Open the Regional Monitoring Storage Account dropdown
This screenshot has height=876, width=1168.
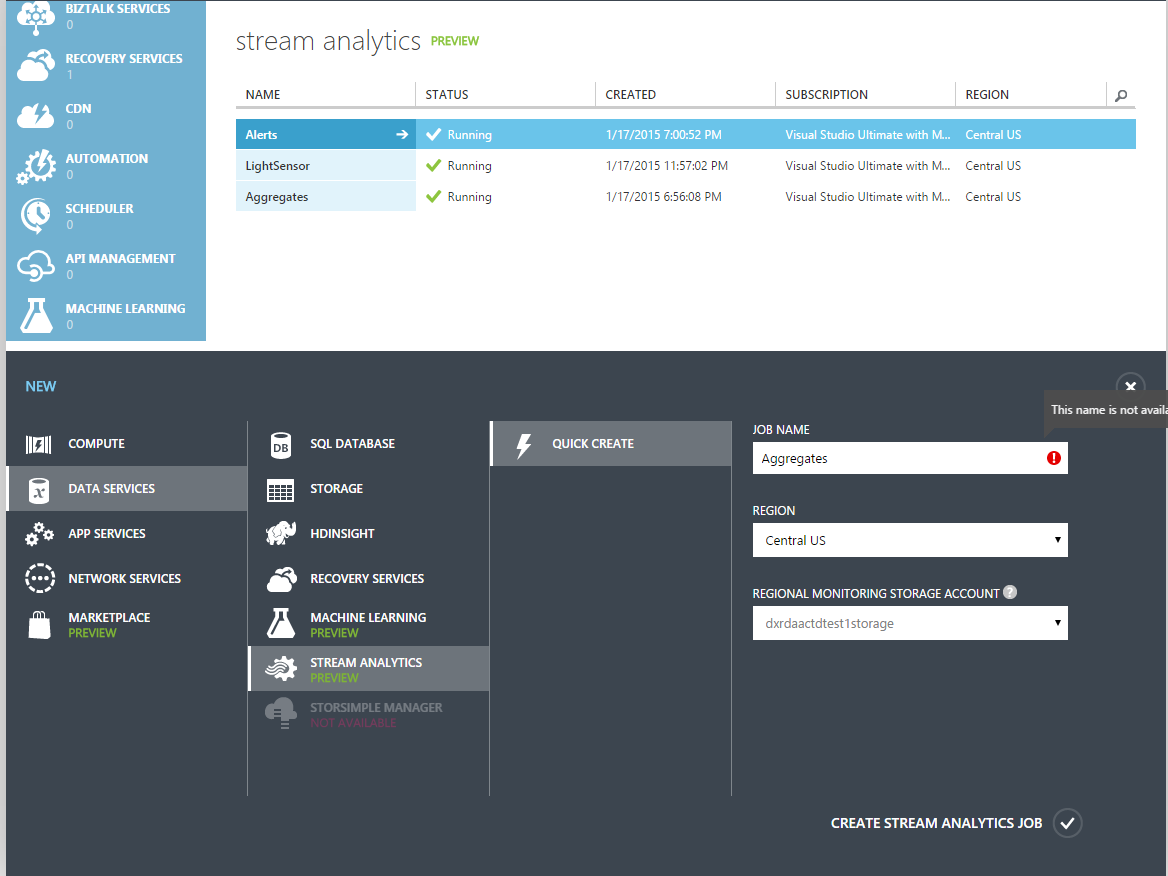point(910,623)
